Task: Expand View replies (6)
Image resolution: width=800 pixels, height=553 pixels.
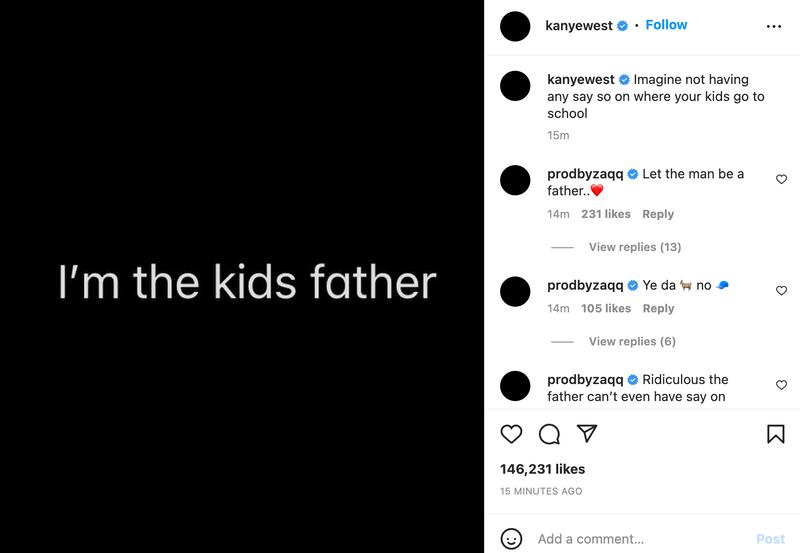Action: pyautogui.click(x=632, y=341)
